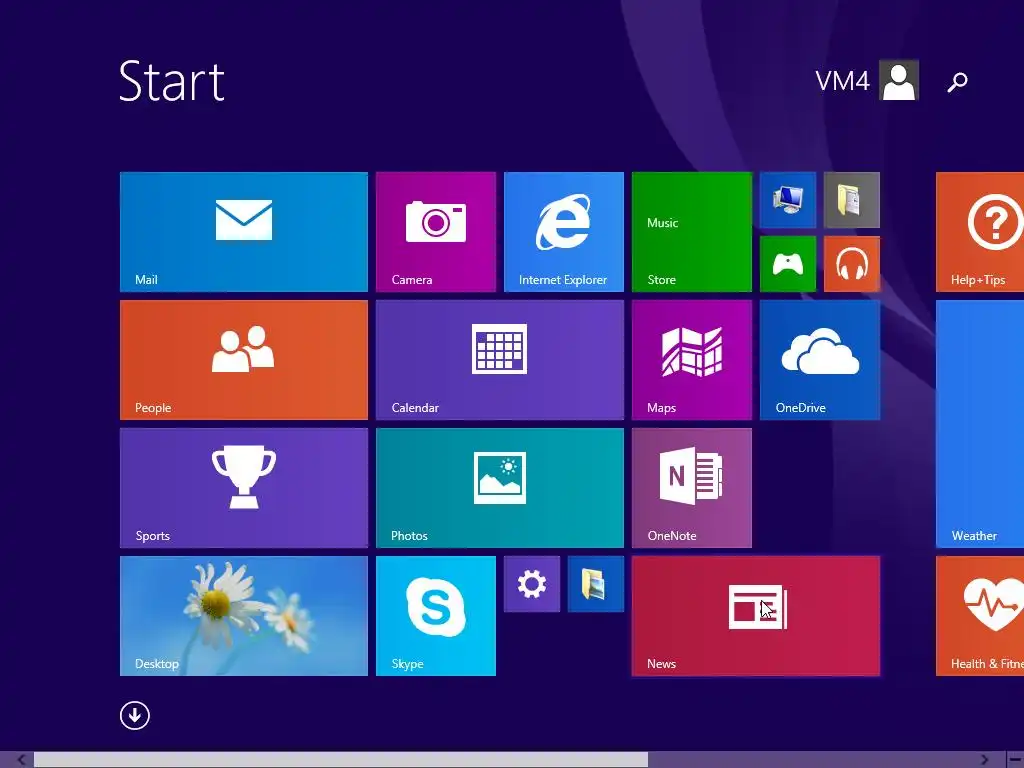Launch the Maps tile
1024x768 pixels.
[x=692, y=360]
